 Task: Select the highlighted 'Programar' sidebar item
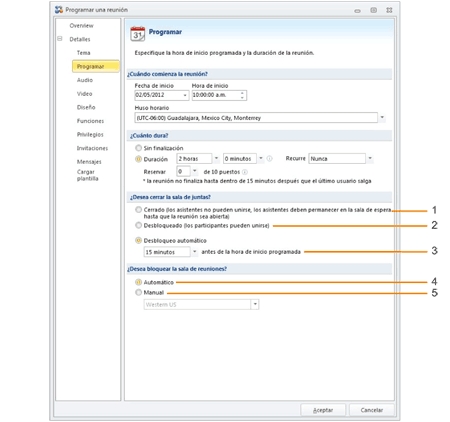pos(95,66)
